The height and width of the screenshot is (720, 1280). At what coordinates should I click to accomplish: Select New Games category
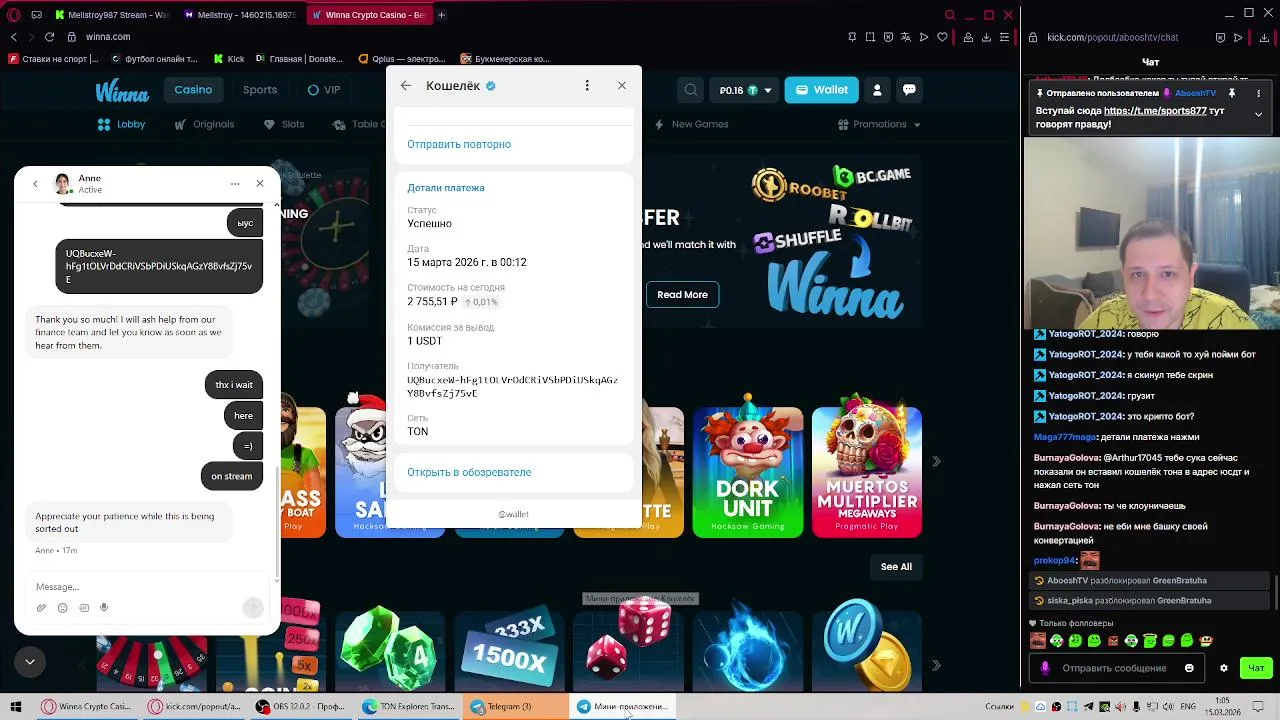[x=691, y=124]
